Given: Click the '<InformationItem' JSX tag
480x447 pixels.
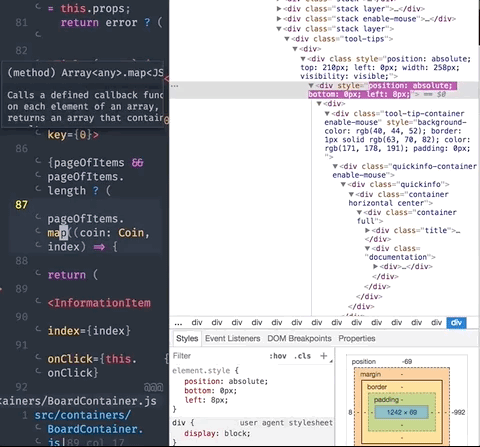Looking at the screenshot, I should (99, 303).
